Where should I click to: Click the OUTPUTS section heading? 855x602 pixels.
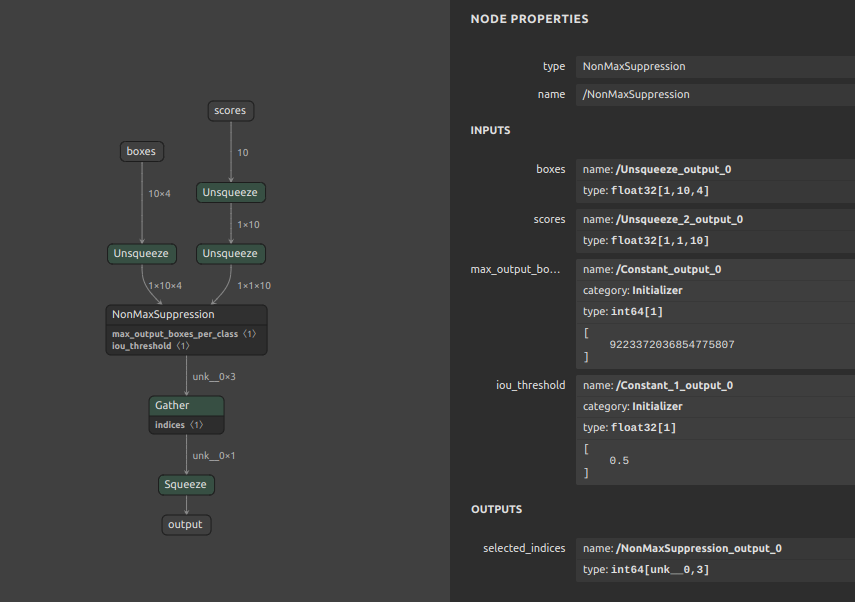click(x=497, y=509)
